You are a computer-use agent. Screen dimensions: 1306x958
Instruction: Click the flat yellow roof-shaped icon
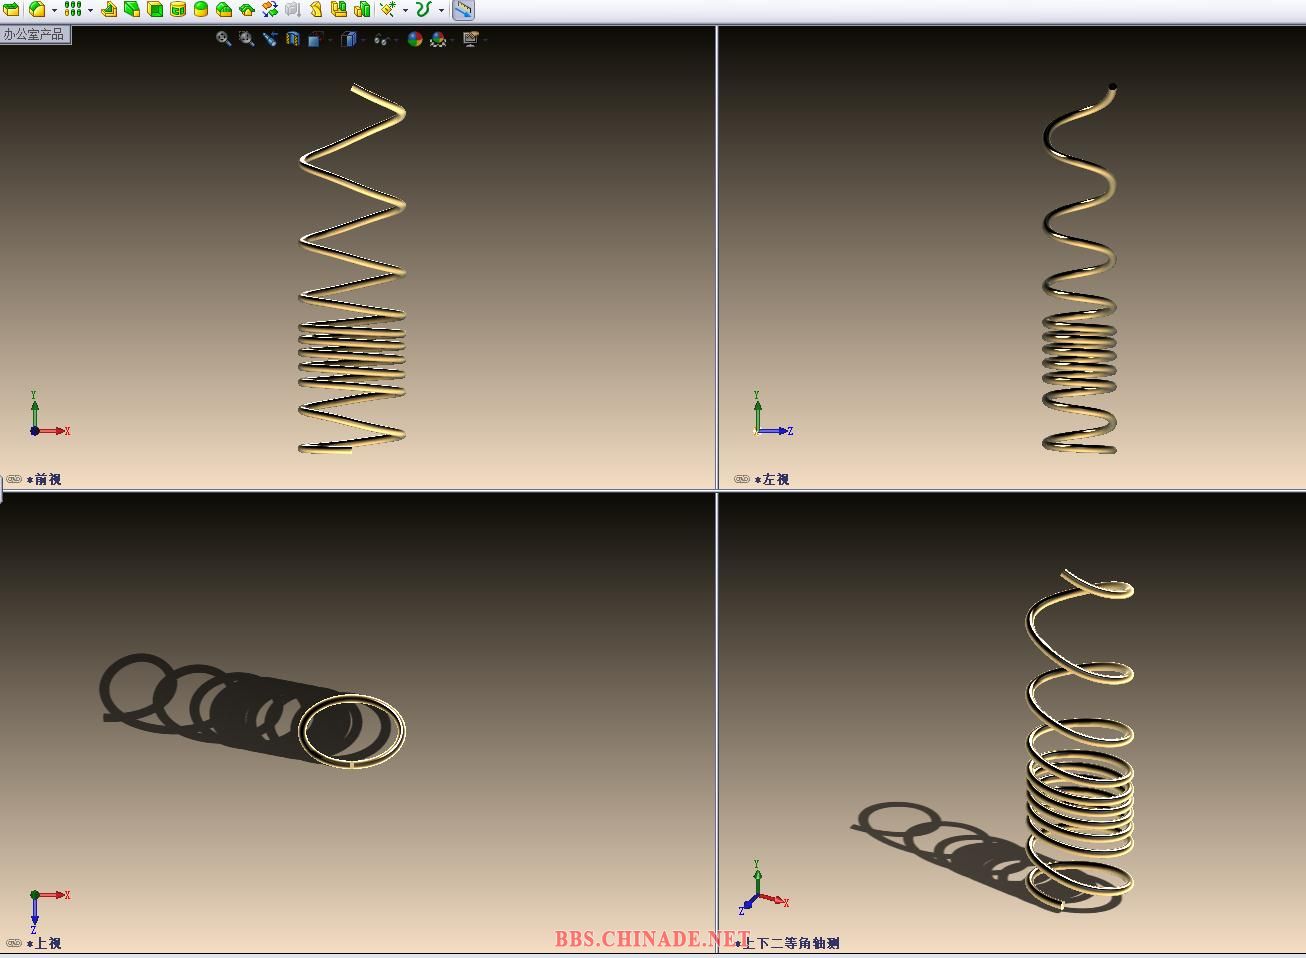click(x=246, y=9)
